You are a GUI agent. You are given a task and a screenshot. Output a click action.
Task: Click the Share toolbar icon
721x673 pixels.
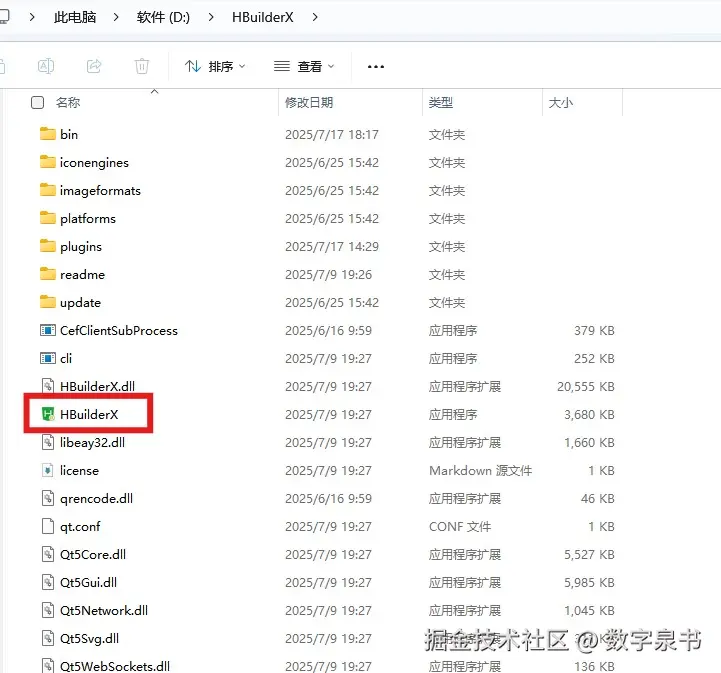94,66
